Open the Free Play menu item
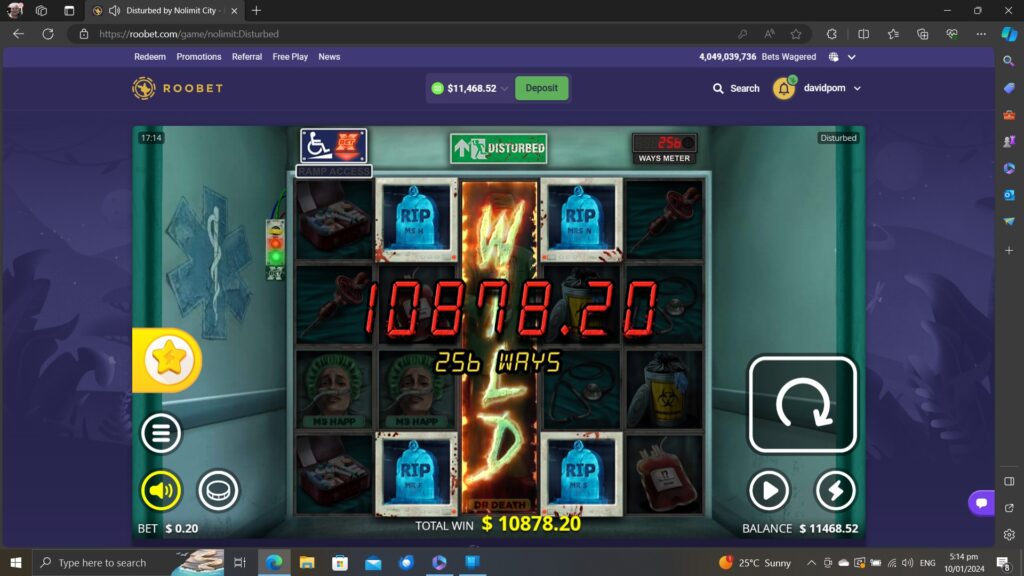The width and height of the screenshot is (1024, 576). 290,57
